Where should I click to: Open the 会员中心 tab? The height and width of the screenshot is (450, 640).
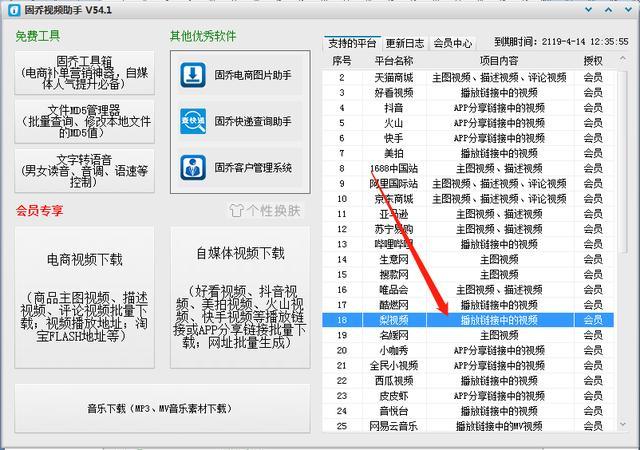453,43
